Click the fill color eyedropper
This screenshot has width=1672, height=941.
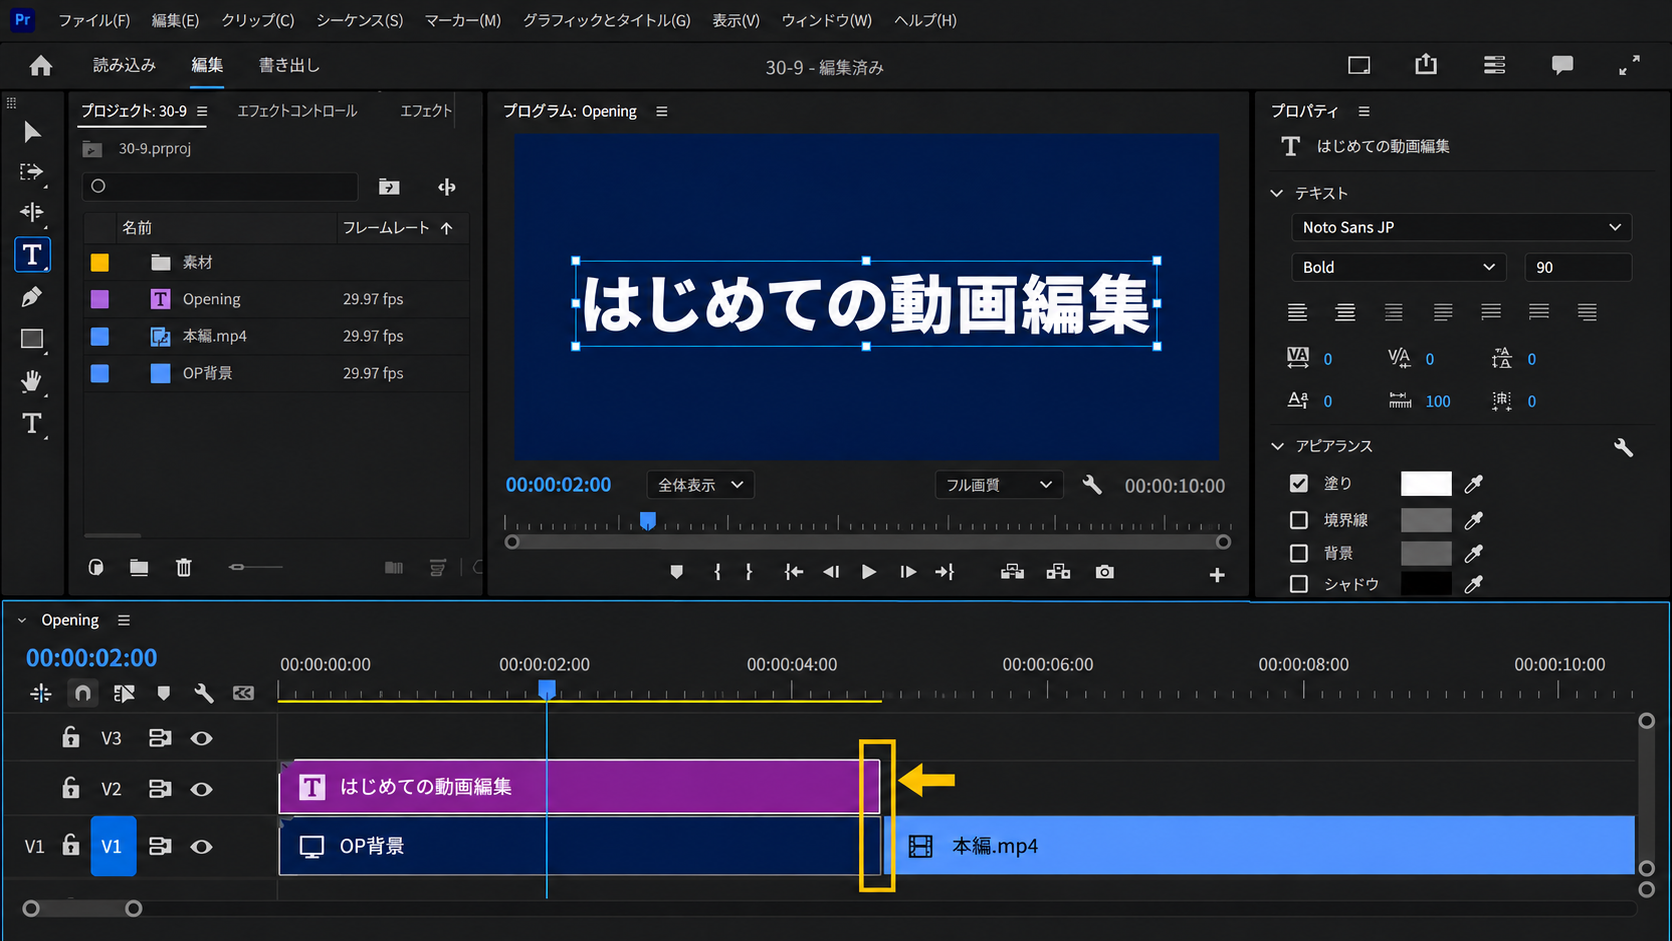click(x=1474, y=484)
